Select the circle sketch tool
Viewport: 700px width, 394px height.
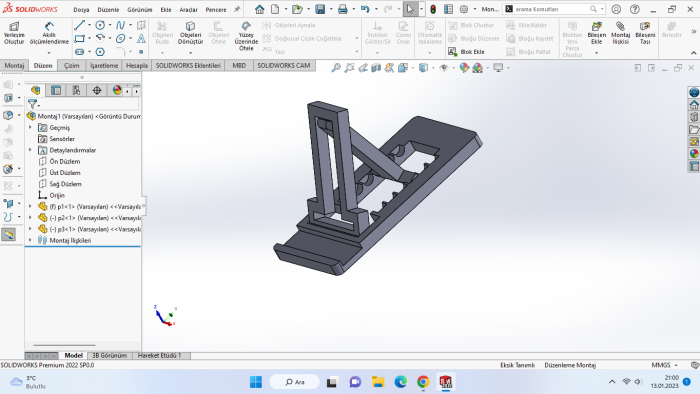(x=100, y=25)
